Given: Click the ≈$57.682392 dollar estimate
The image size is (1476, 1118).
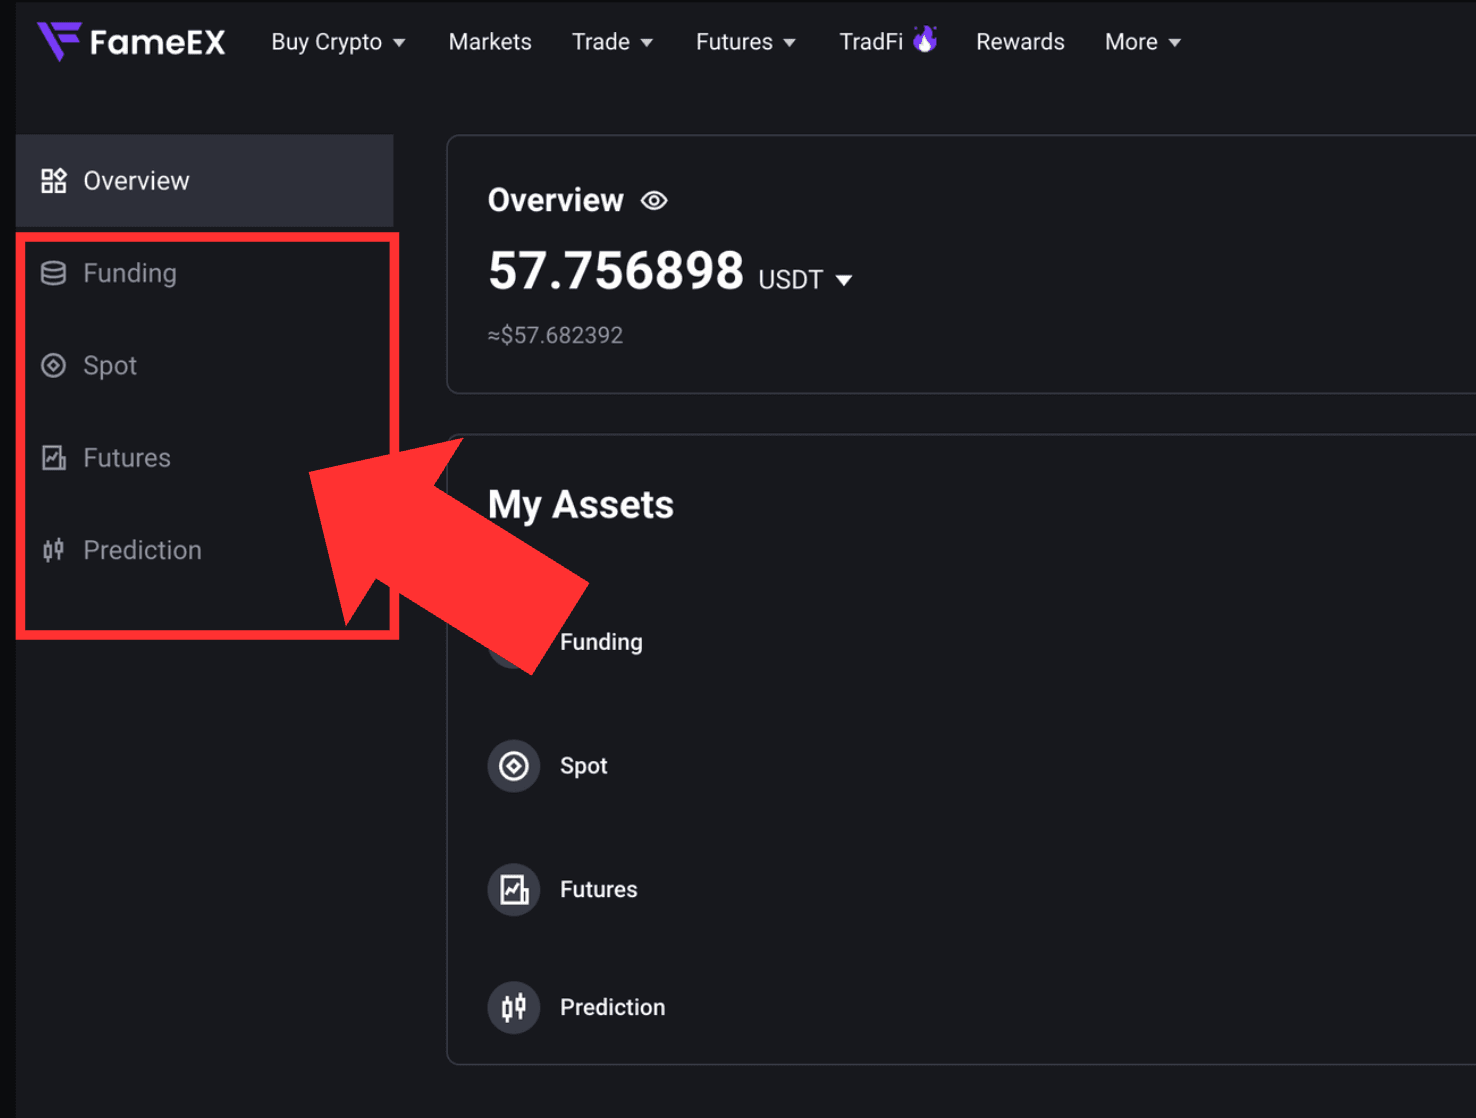Looking at the screenshot, I should 555,335.
